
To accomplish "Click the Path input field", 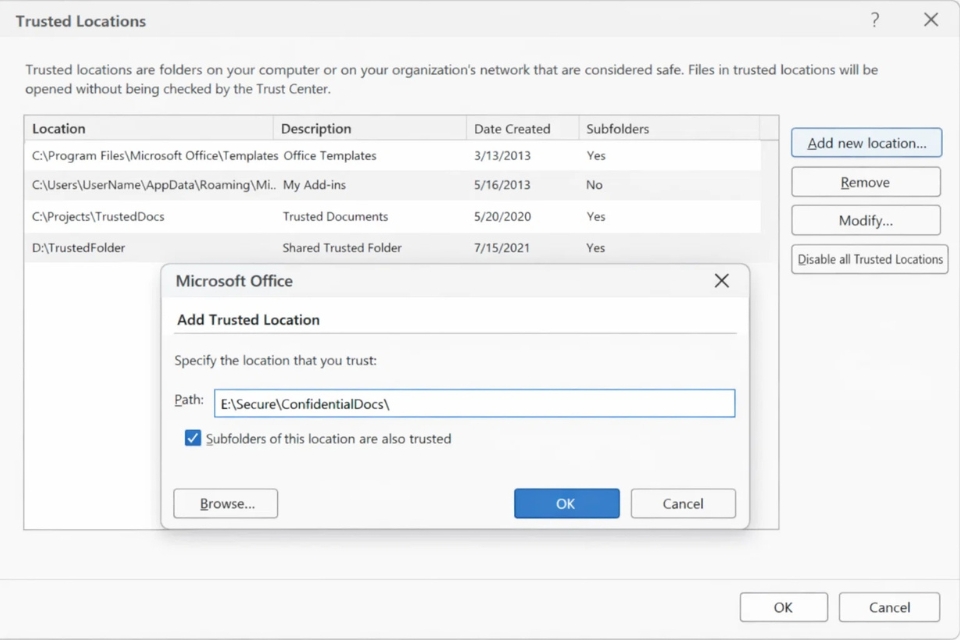I will pos(474,403).
